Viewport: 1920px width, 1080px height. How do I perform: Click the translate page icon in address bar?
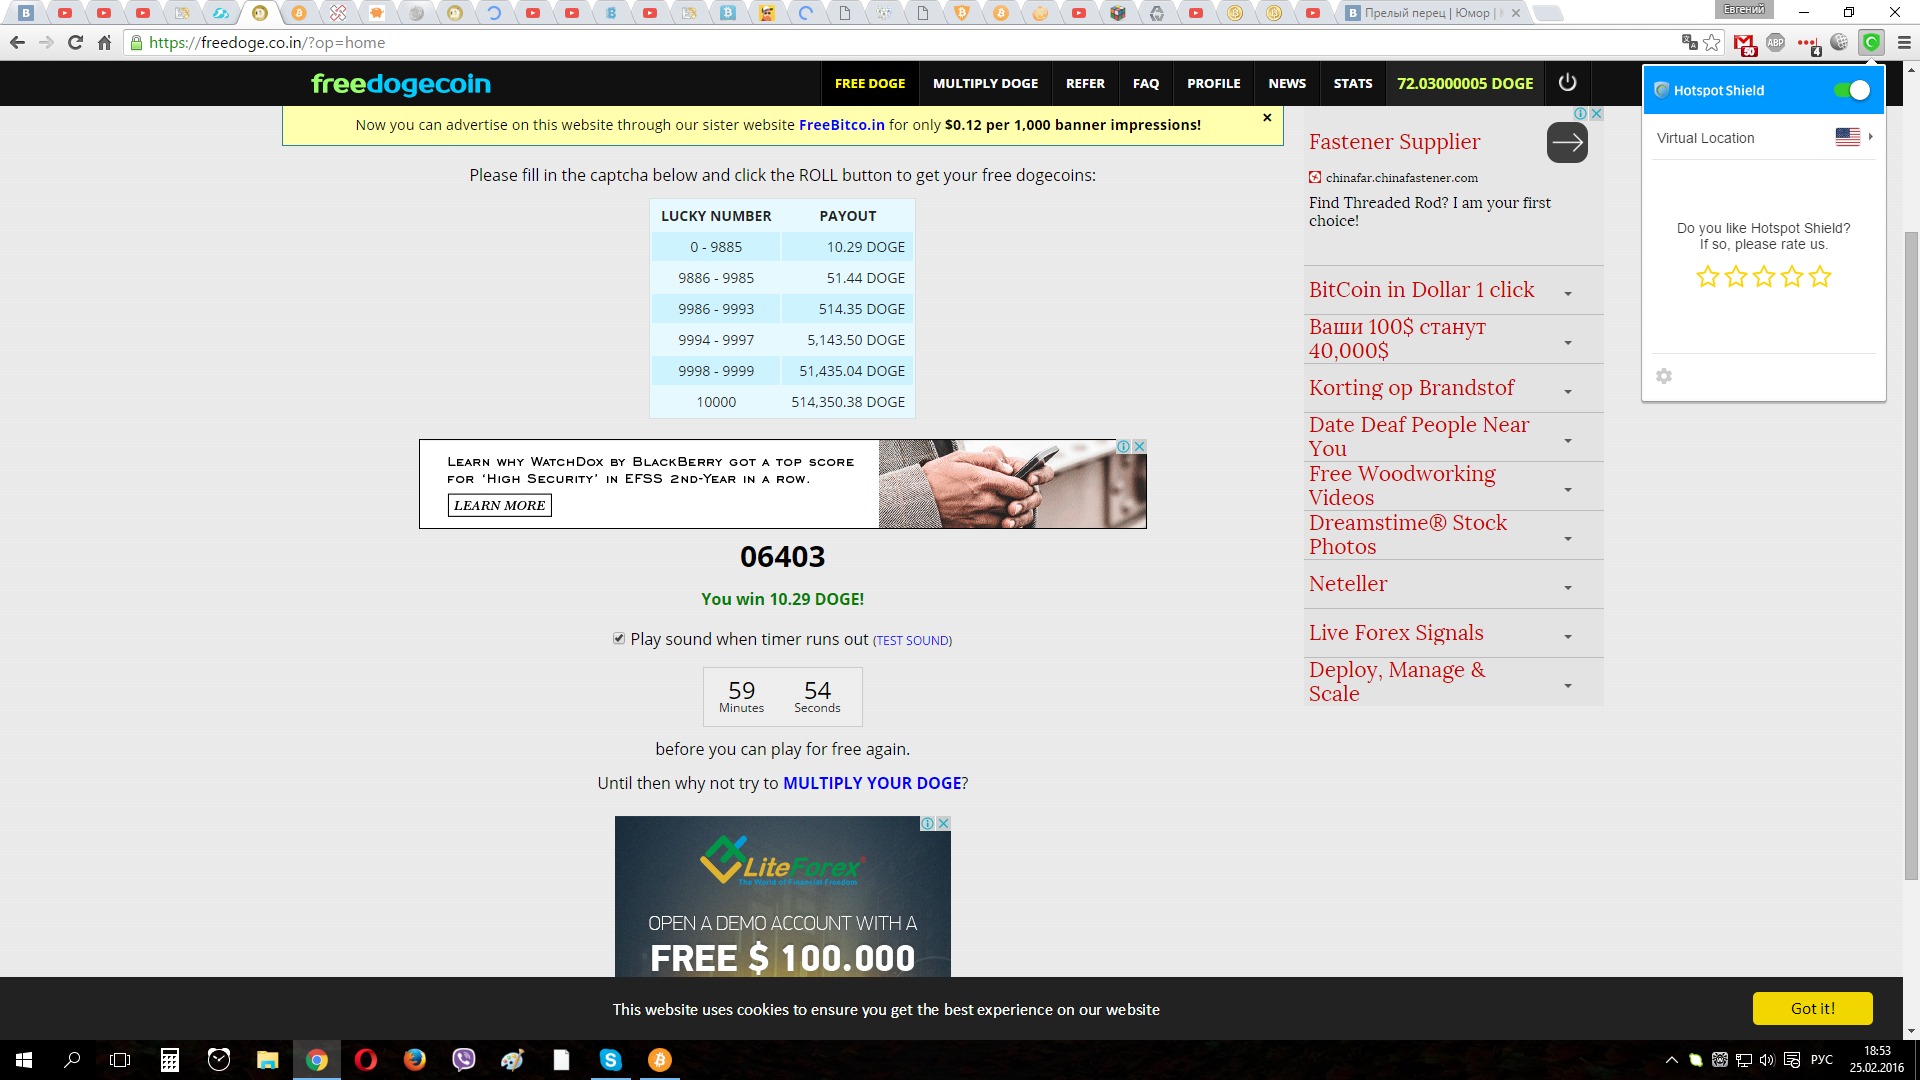pos(1689,42)
